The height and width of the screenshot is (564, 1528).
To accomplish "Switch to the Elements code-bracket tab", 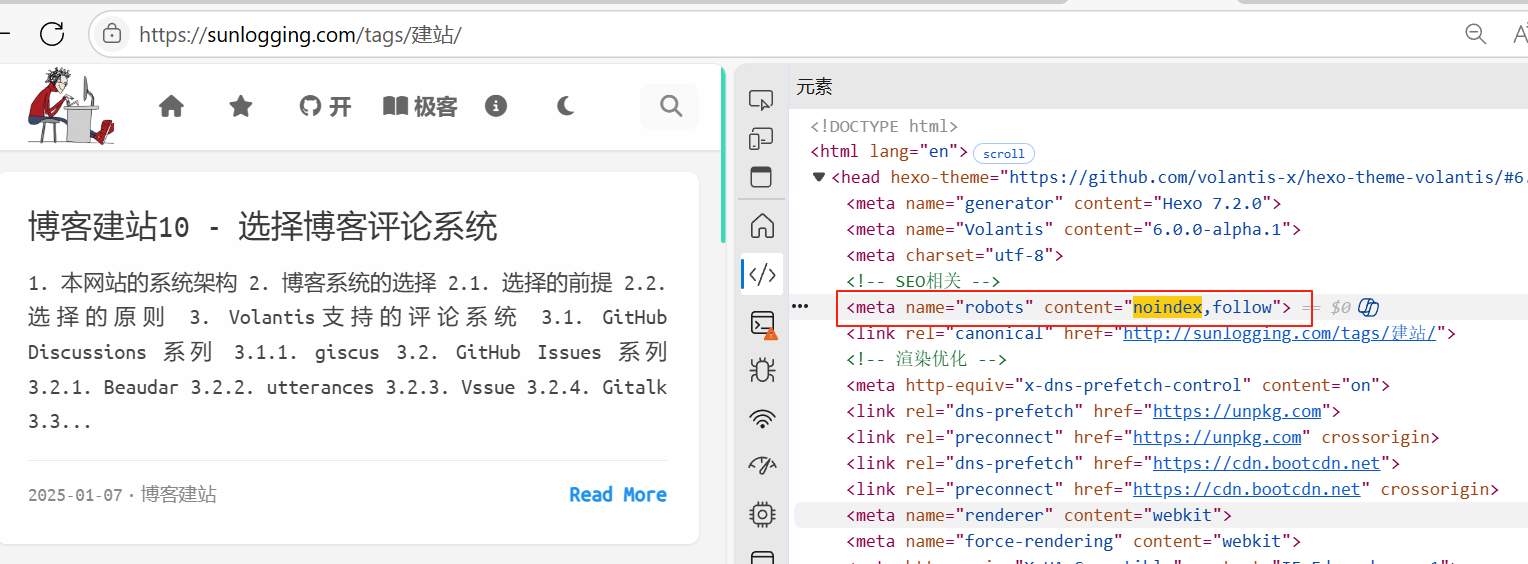I will coord(762,273).
